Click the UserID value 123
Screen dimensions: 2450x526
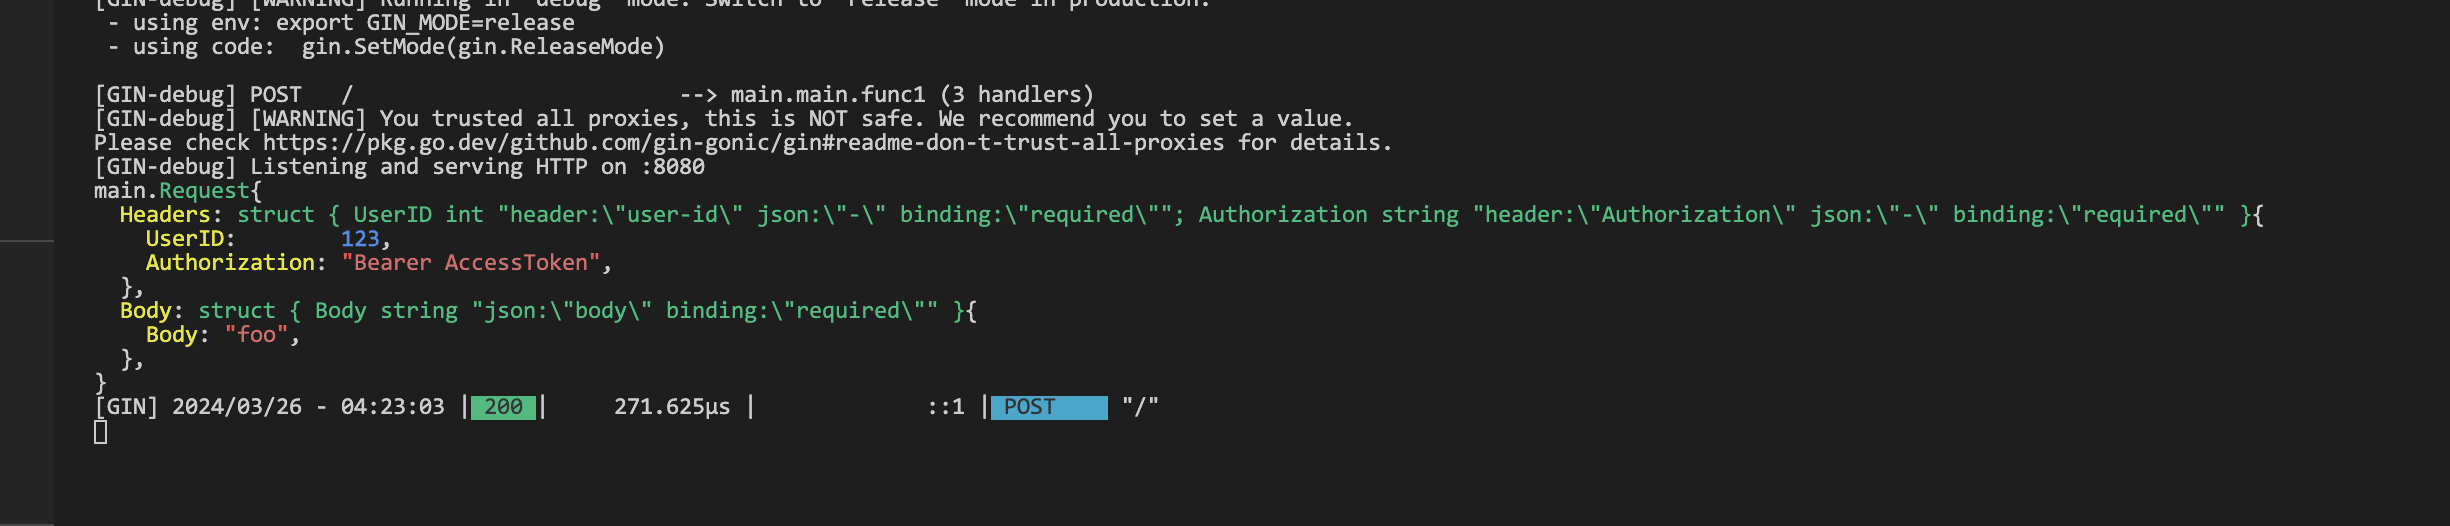(x=360, y=239)
